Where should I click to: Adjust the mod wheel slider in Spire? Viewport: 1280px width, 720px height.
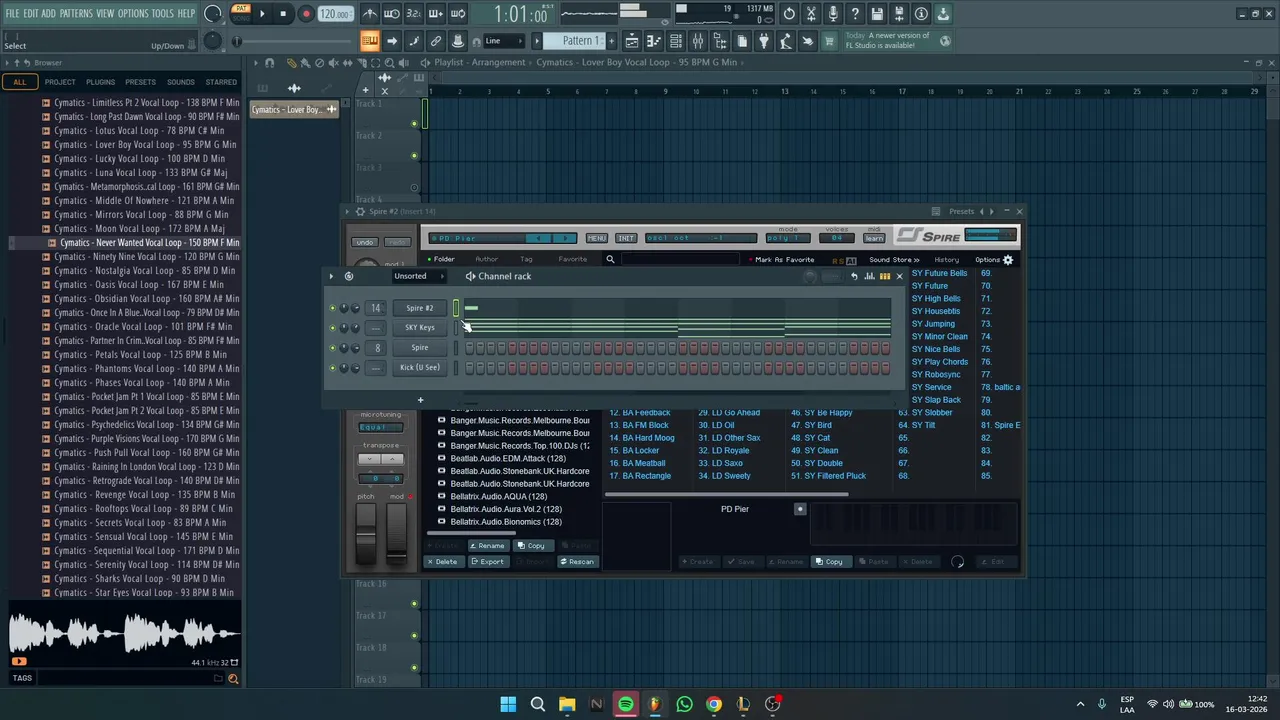tap(397, 532)
